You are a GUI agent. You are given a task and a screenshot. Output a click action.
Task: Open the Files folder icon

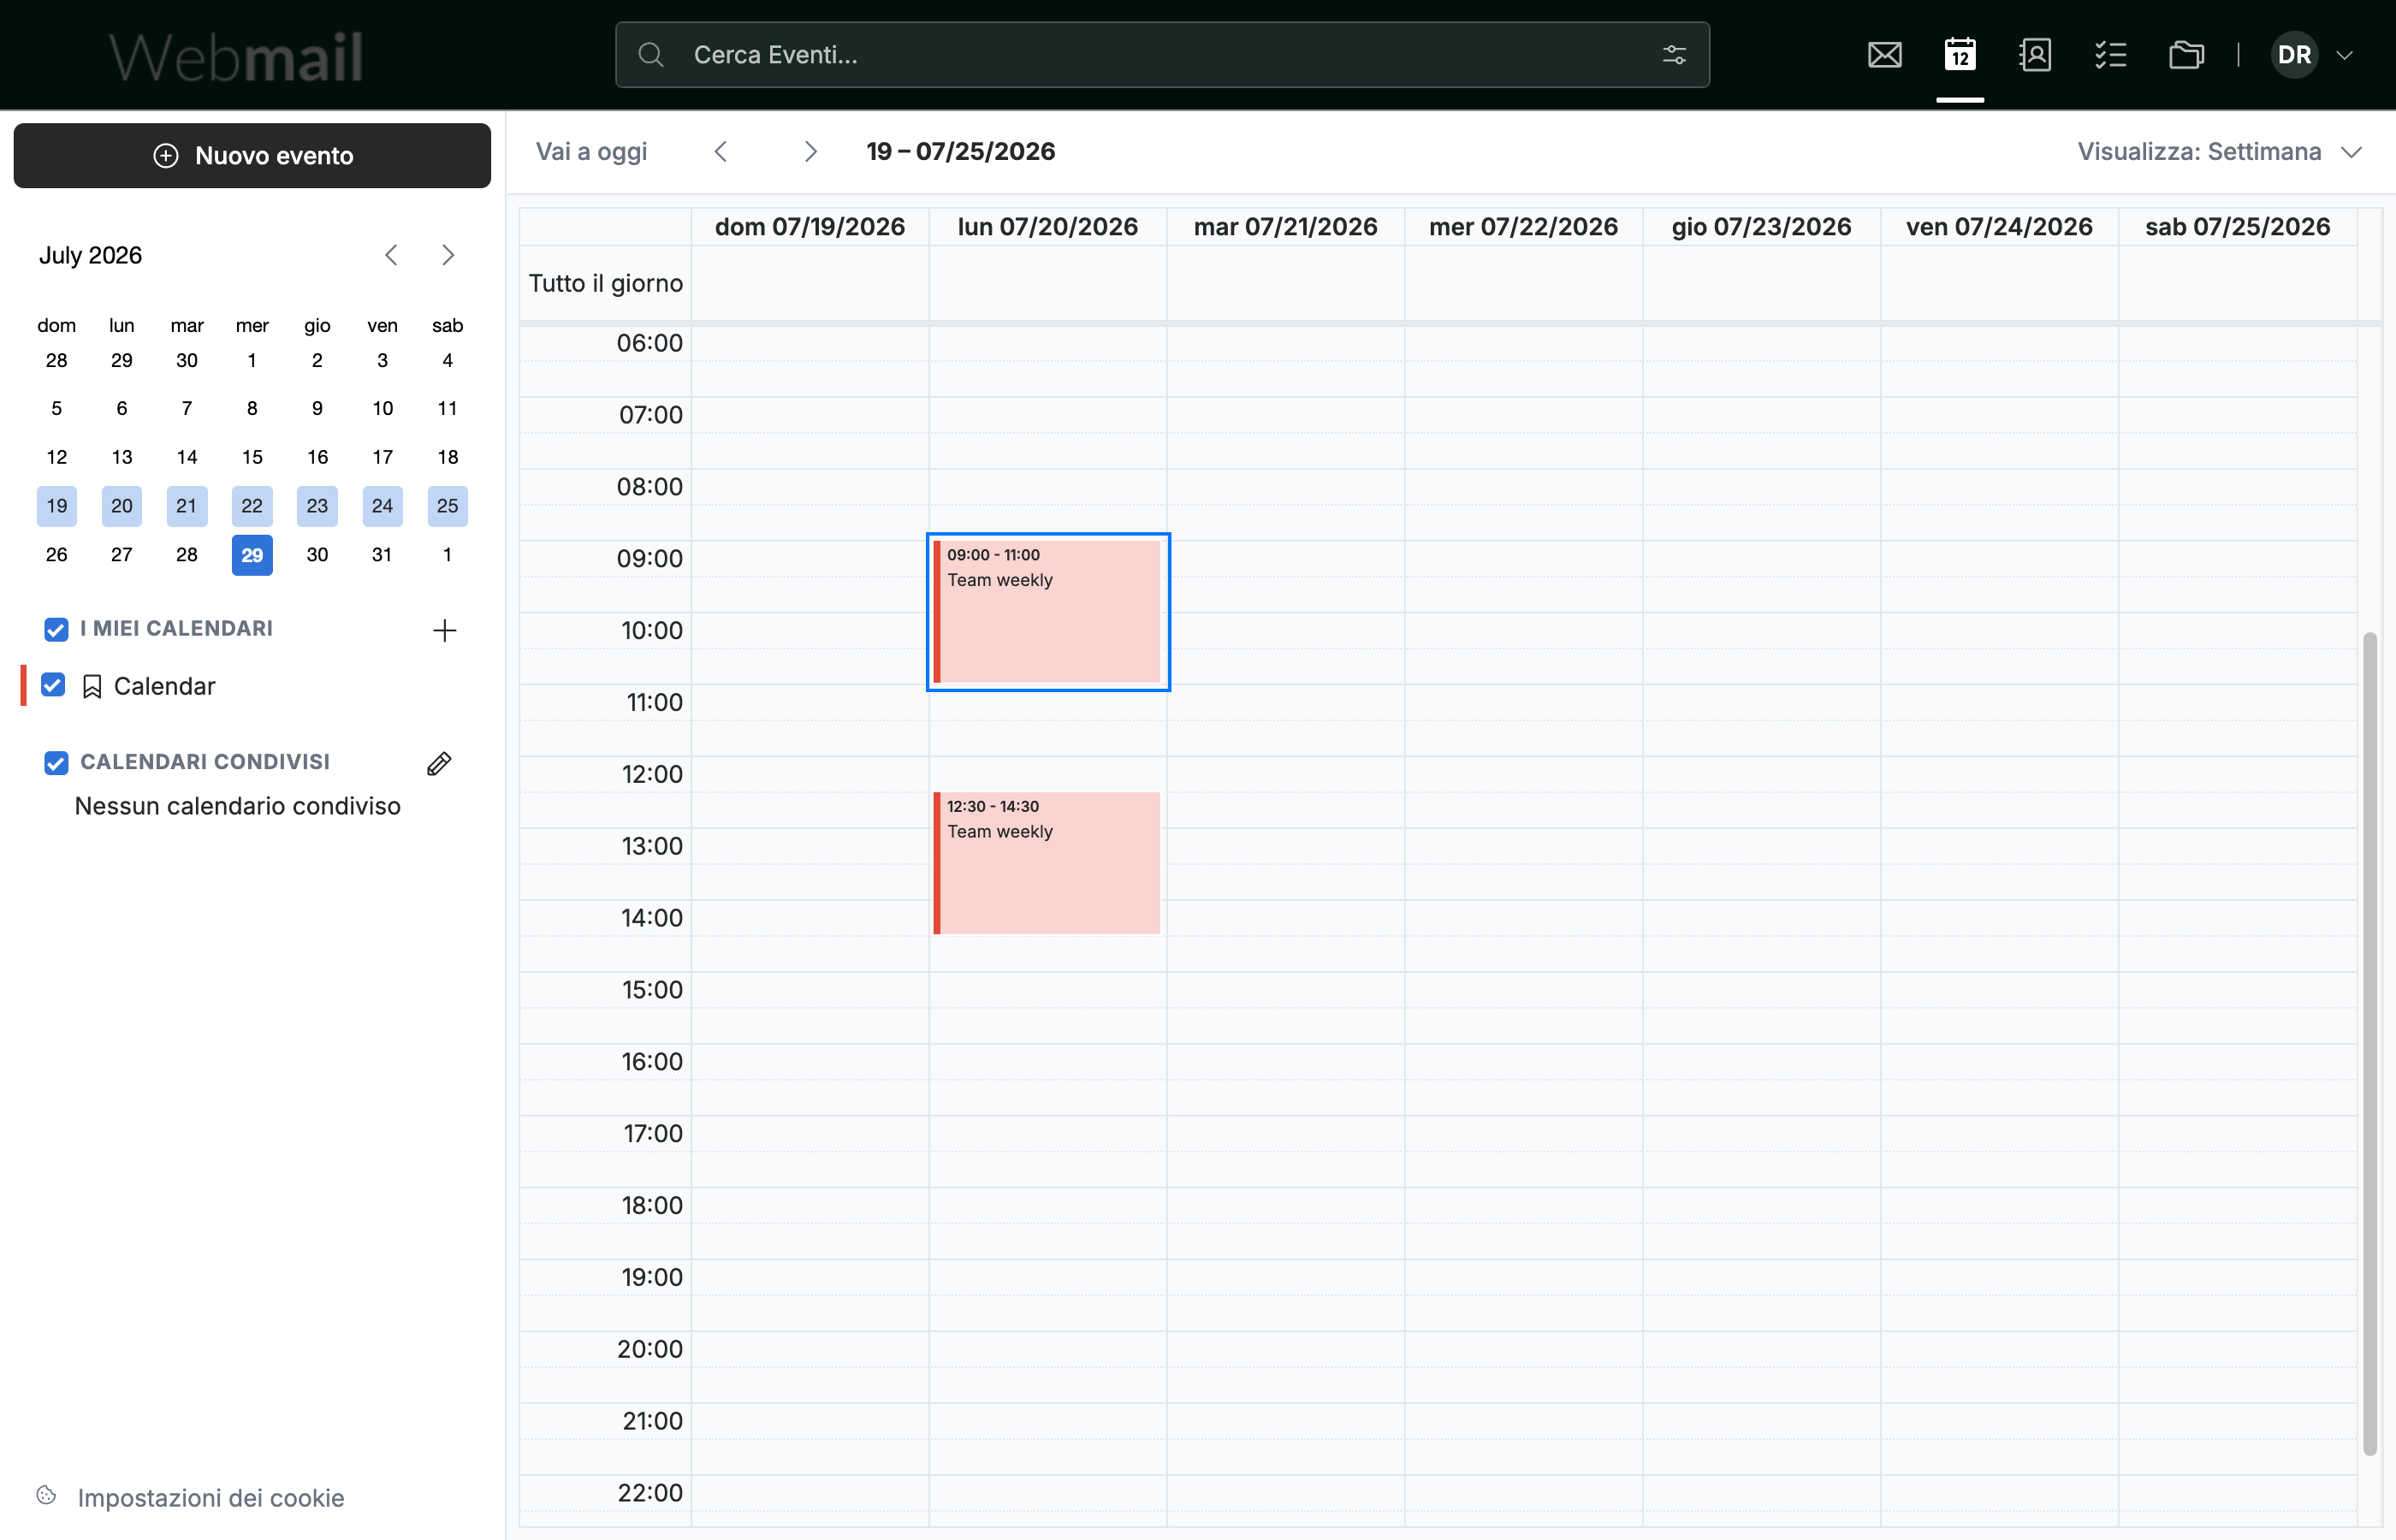tap(2186, 55)
